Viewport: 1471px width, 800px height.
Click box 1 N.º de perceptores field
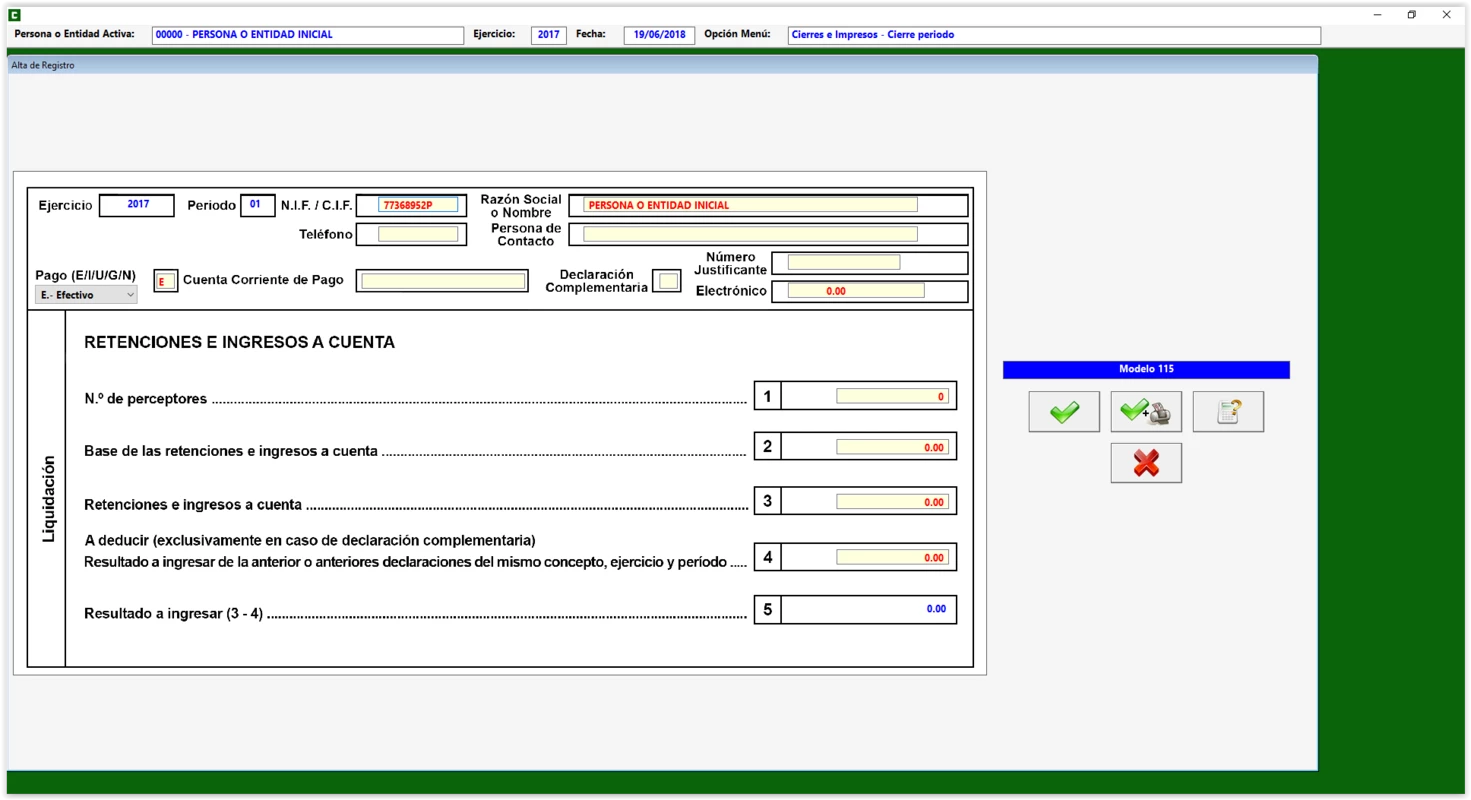point(892,396)
